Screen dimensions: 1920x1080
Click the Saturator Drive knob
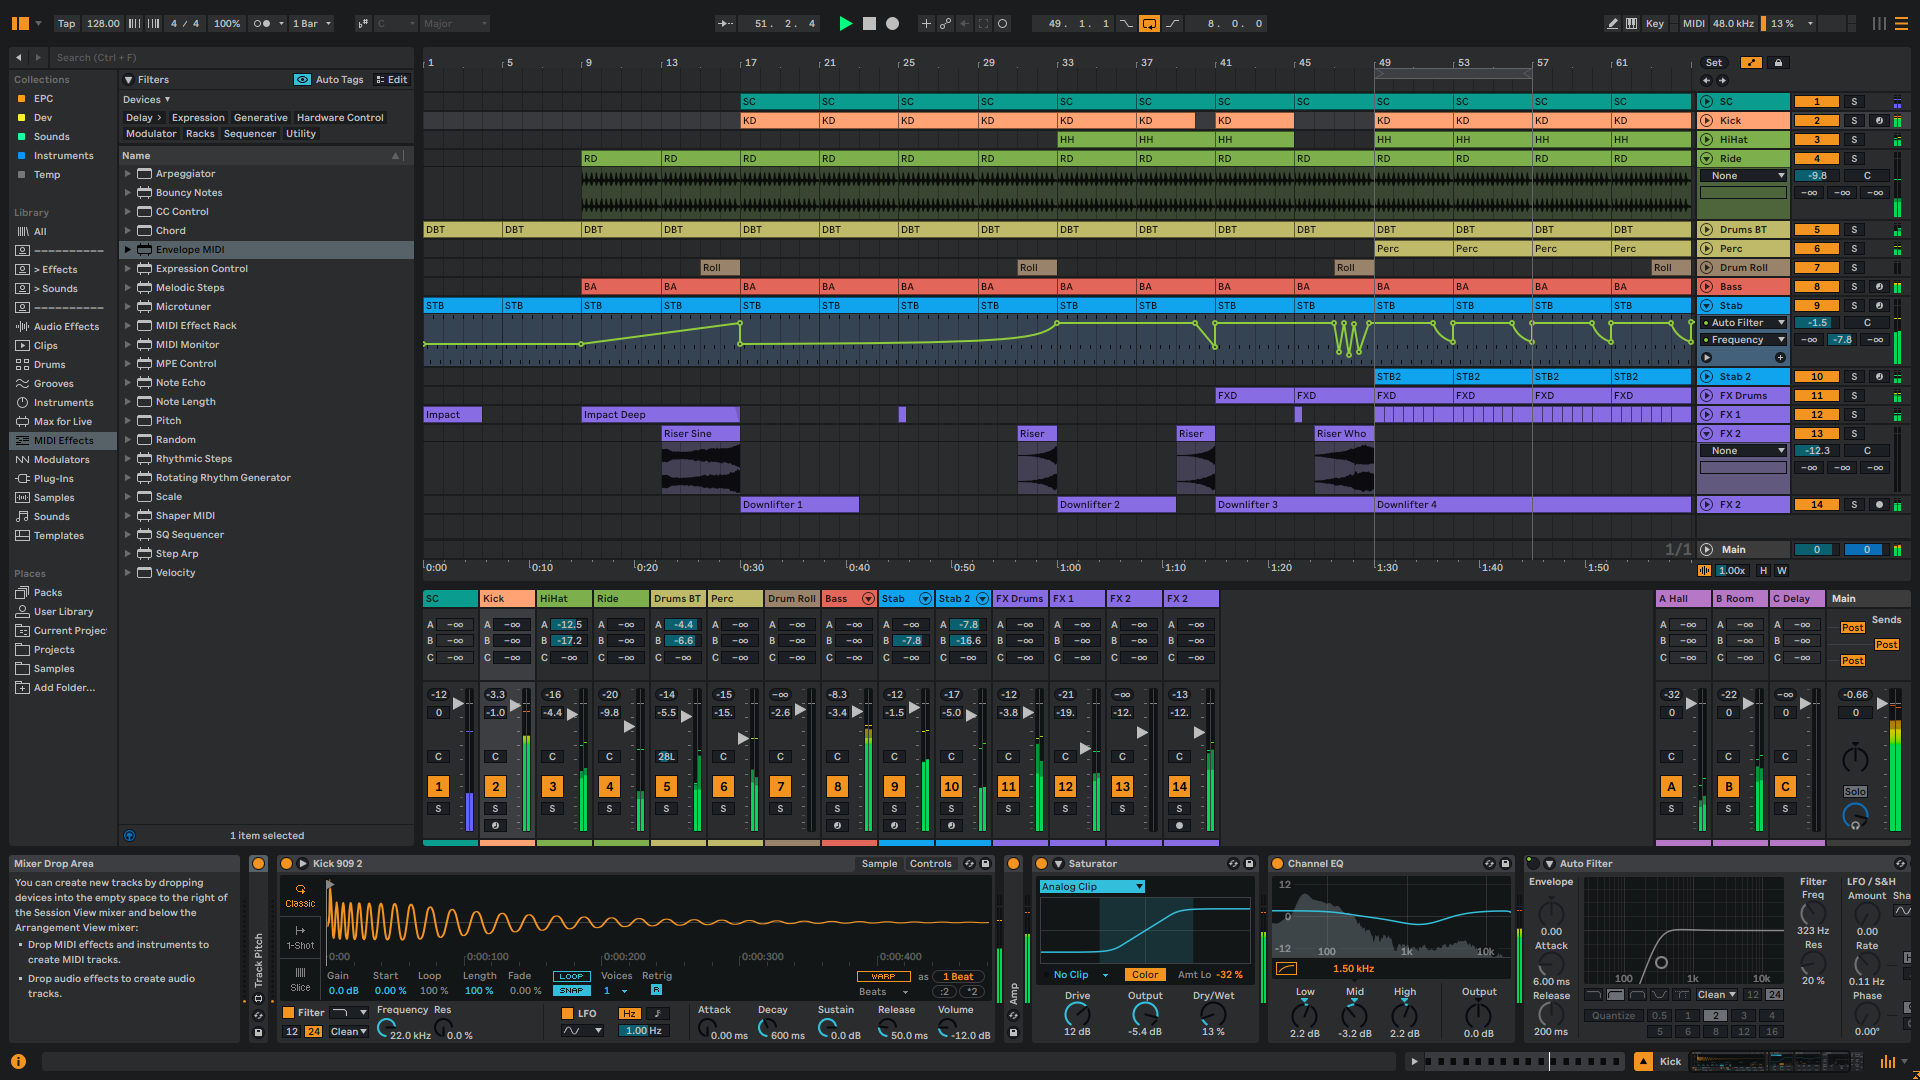[1077, 1014]
